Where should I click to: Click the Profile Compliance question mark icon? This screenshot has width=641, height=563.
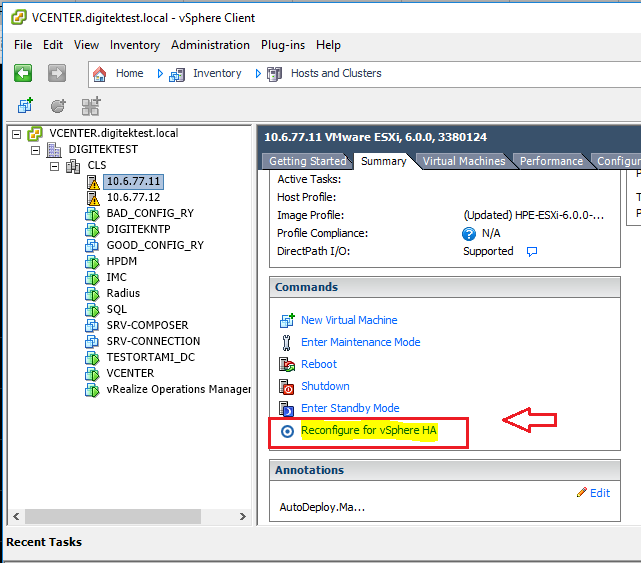(468, 234)
